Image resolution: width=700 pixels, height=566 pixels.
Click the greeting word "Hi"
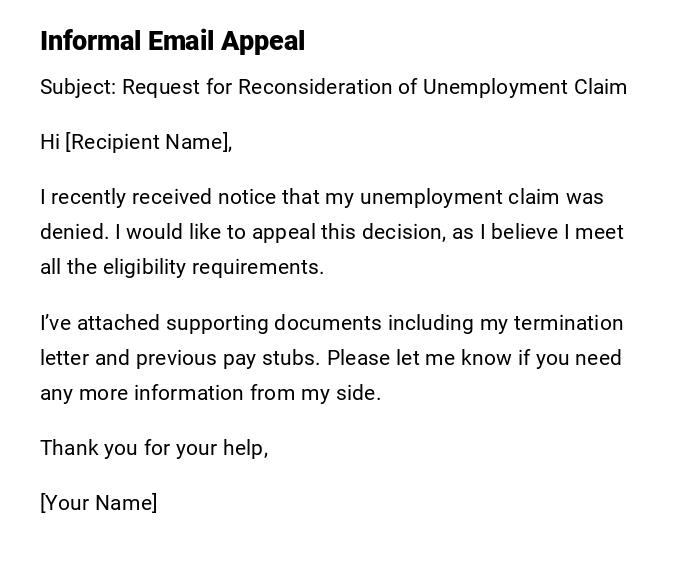(x=50, y=142)
